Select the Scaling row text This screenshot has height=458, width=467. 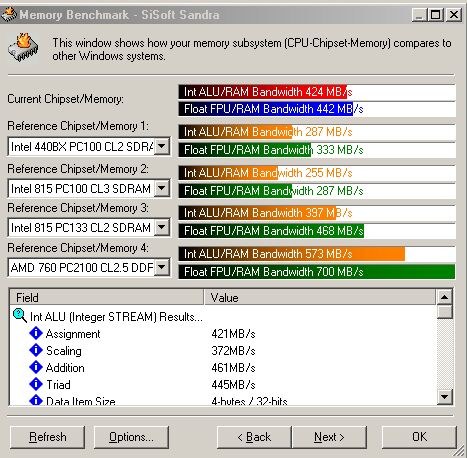(64, 351)
